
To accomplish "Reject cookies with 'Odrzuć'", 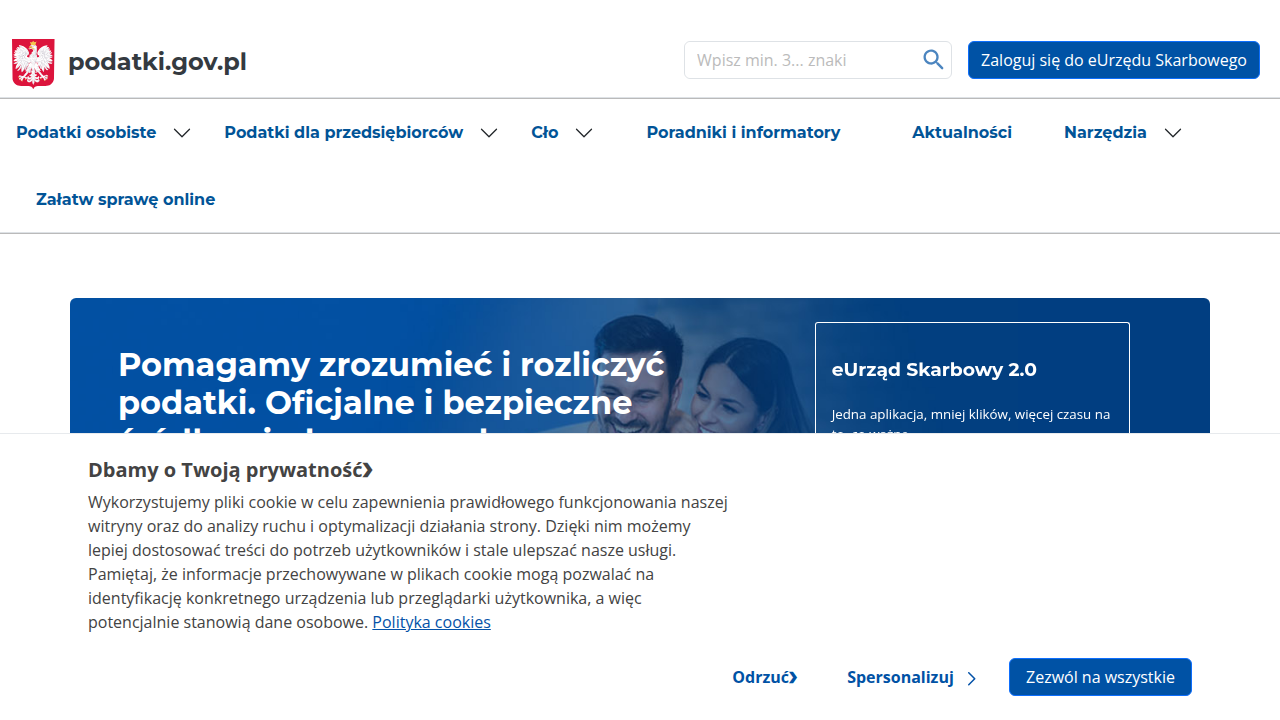I will pos(764,677).
